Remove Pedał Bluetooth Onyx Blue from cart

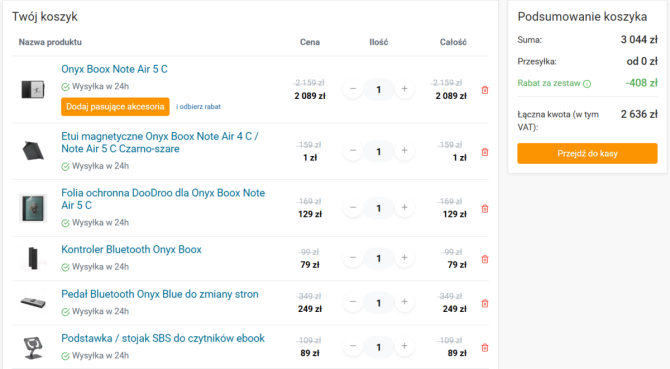(485, 304)
